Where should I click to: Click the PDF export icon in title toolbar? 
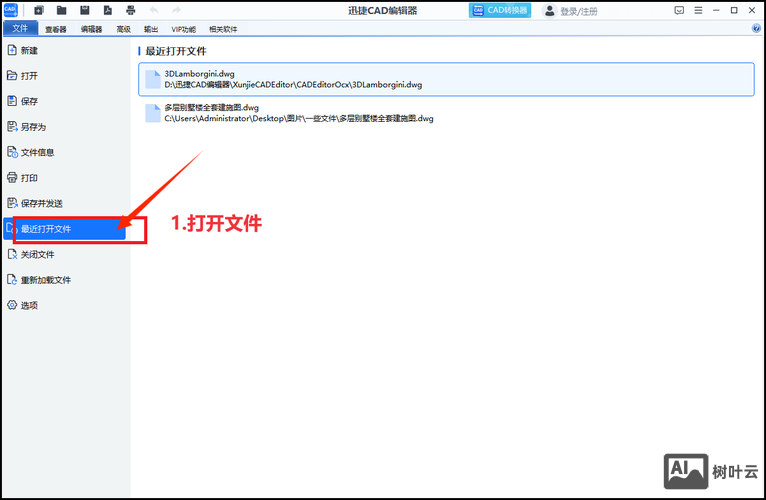point(107,10)
